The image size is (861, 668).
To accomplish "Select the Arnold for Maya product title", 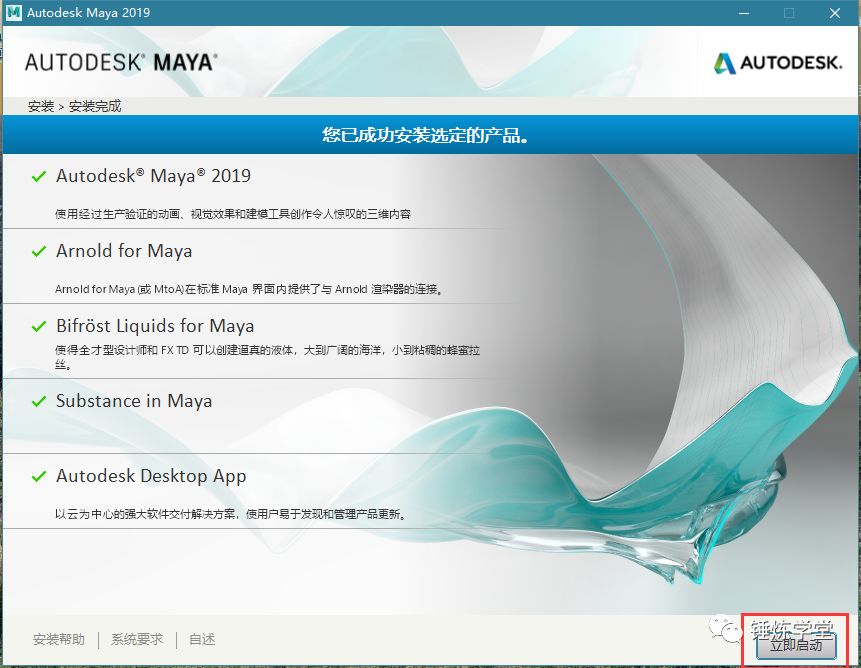I will point(124,251).
